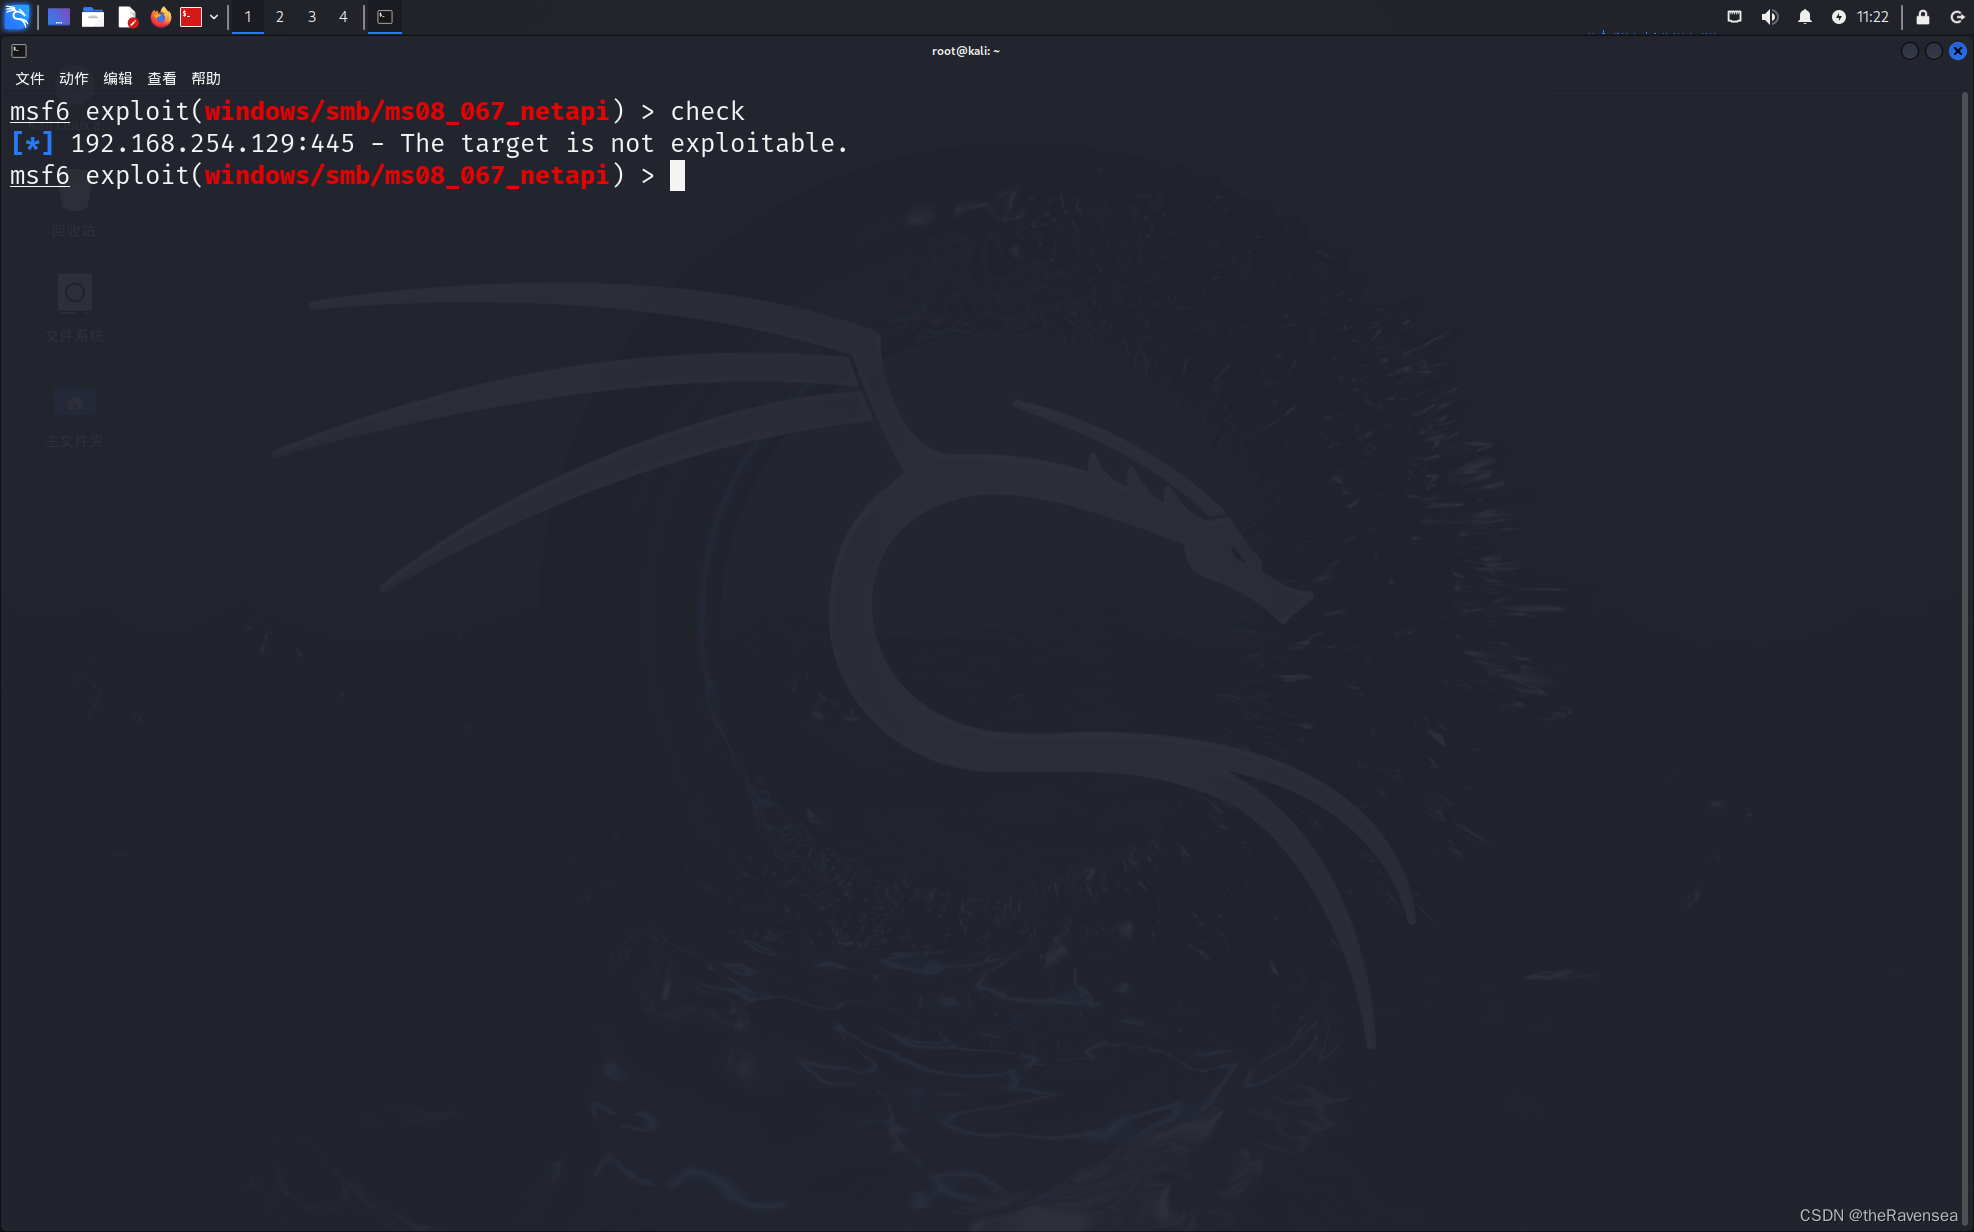
Task: Open the 动作 menu
Action: point(74,79)
